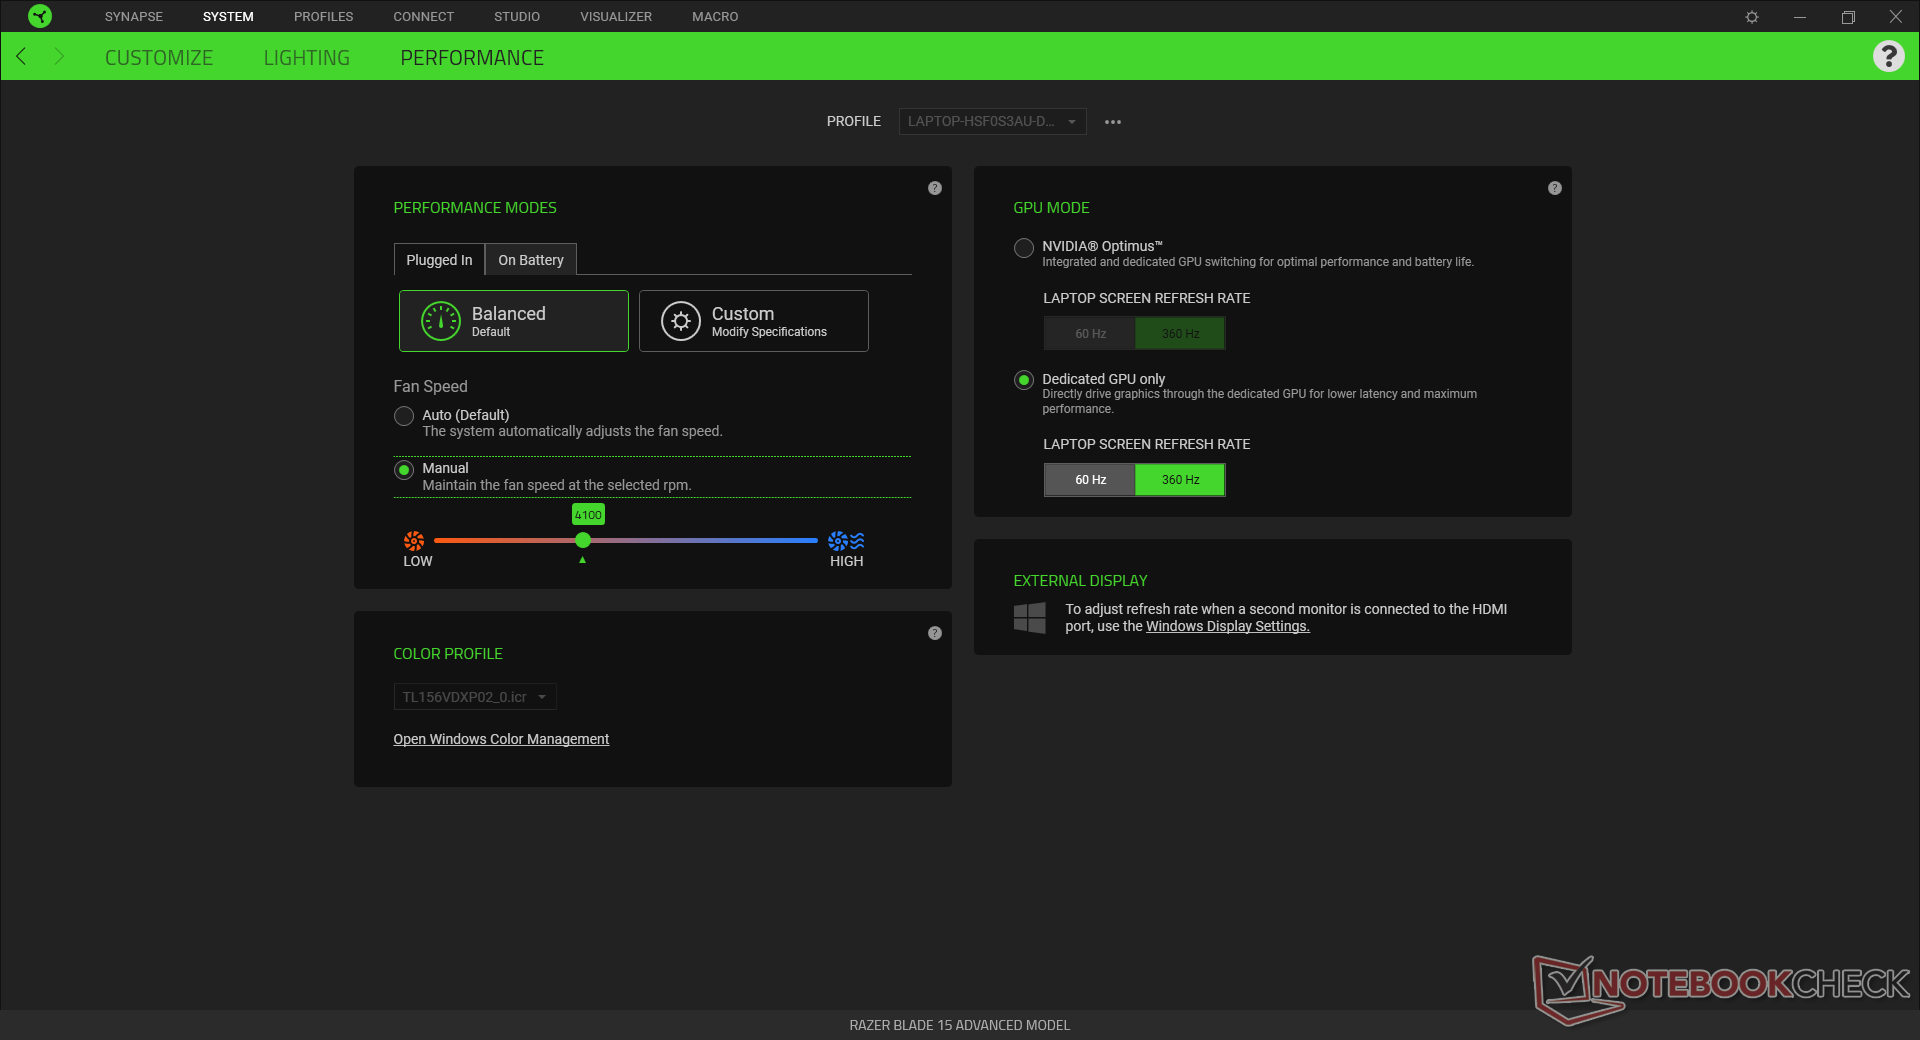Minimize the Synapse window
The image size is (1920, 1040).
pyautogui.click(x=1800, y=17)
